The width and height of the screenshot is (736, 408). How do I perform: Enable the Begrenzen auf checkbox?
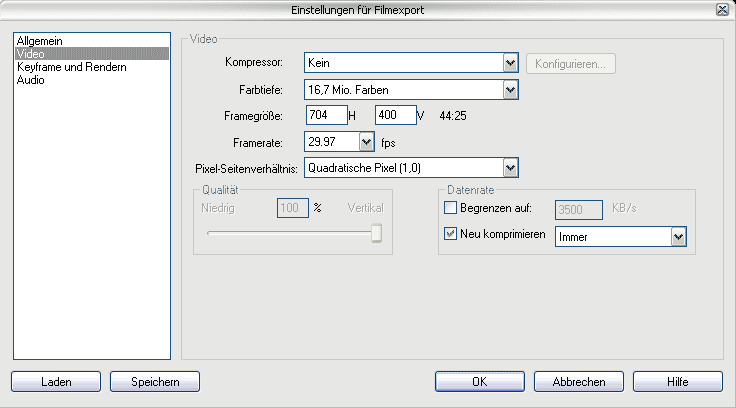(450, 208)
